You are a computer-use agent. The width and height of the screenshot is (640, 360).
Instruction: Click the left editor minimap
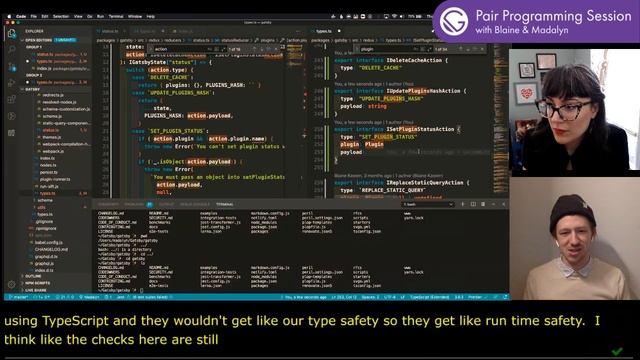[295, 120]
